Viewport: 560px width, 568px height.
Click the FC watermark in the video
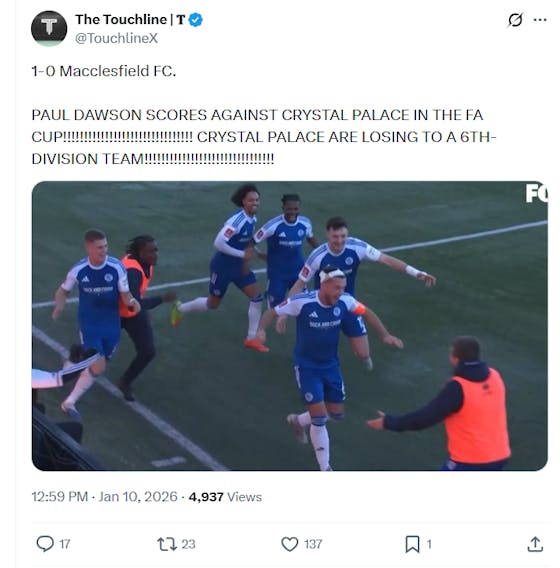click(536, 193)
